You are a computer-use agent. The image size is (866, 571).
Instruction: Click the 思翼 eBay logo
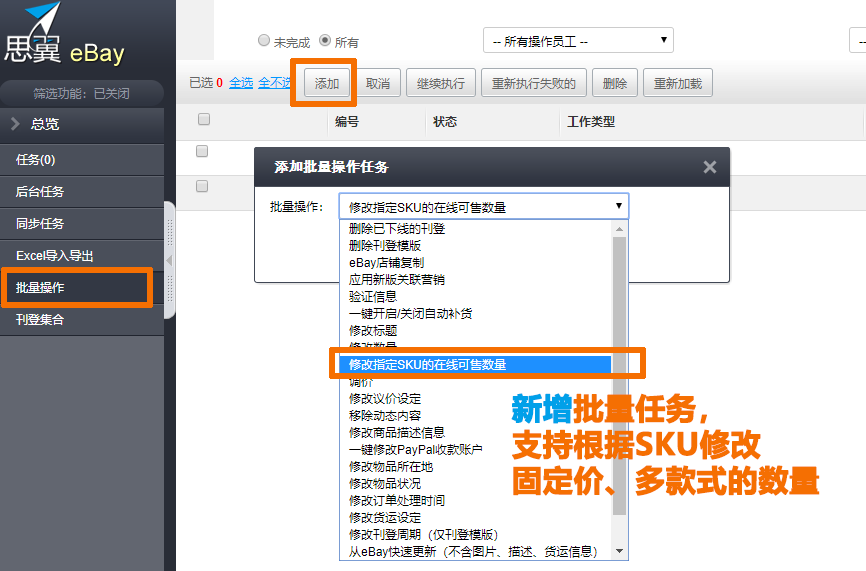point(64,36)
